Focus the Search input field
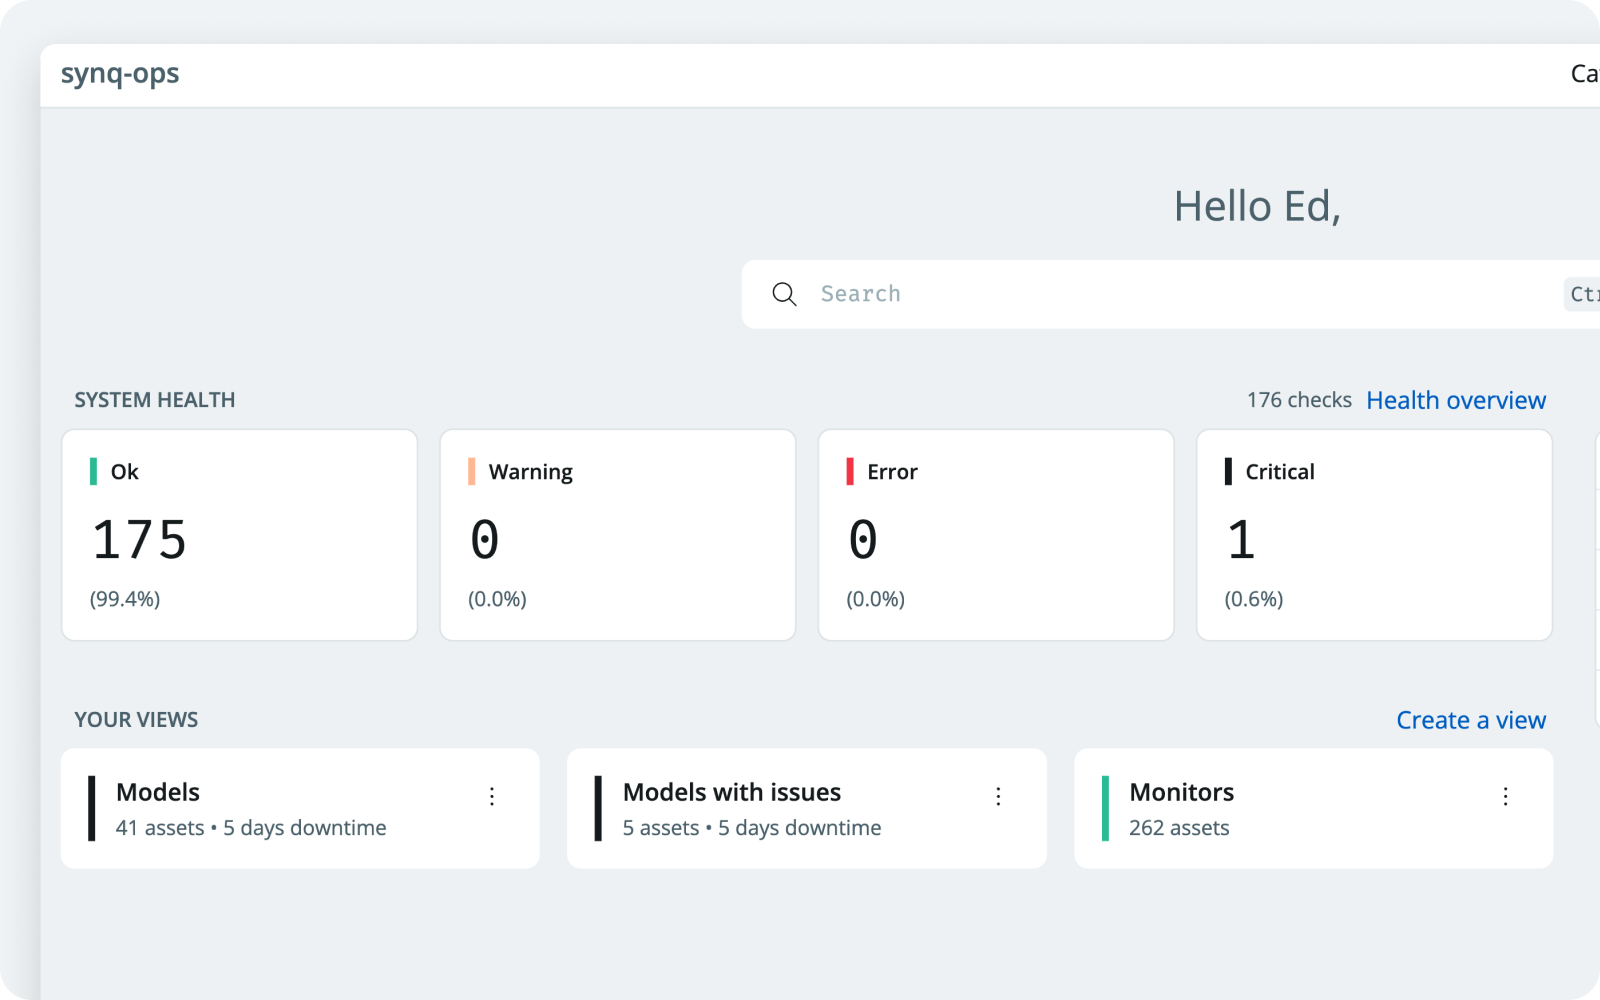The height and width of the screenshot is (1000, 1600). [1170, 294]
